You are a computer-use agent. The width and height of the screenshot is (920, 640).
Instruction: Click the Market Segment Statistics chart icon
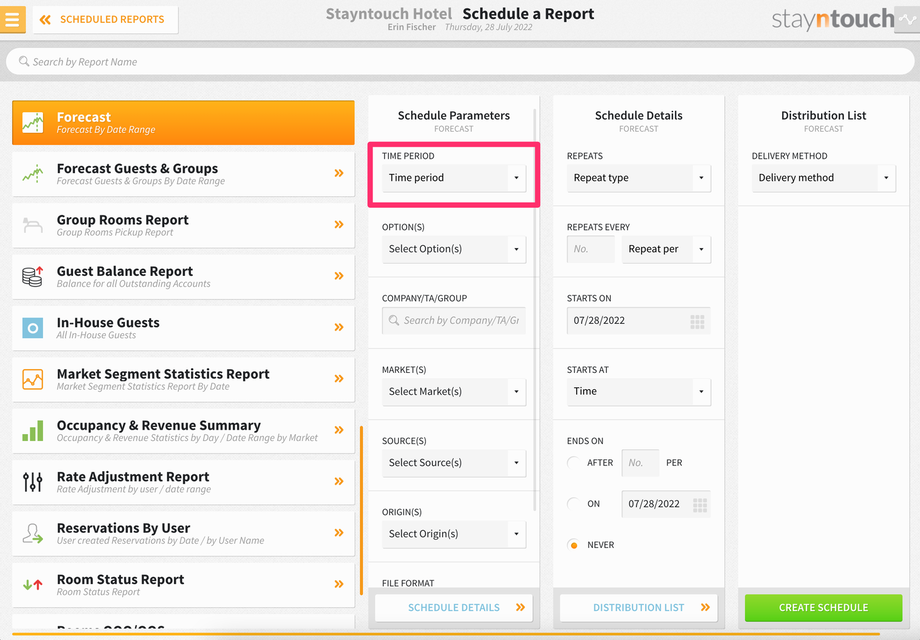coord(33,379)
